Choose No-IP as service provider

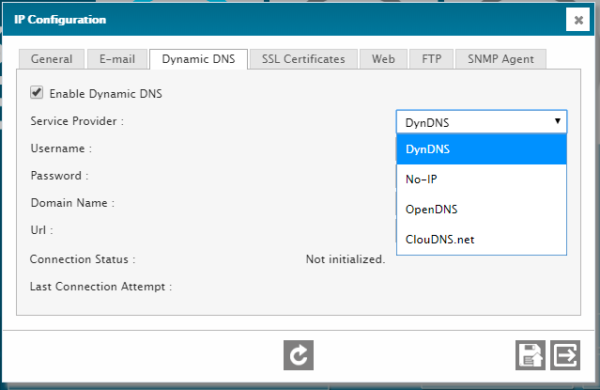[x=481, y=179]
